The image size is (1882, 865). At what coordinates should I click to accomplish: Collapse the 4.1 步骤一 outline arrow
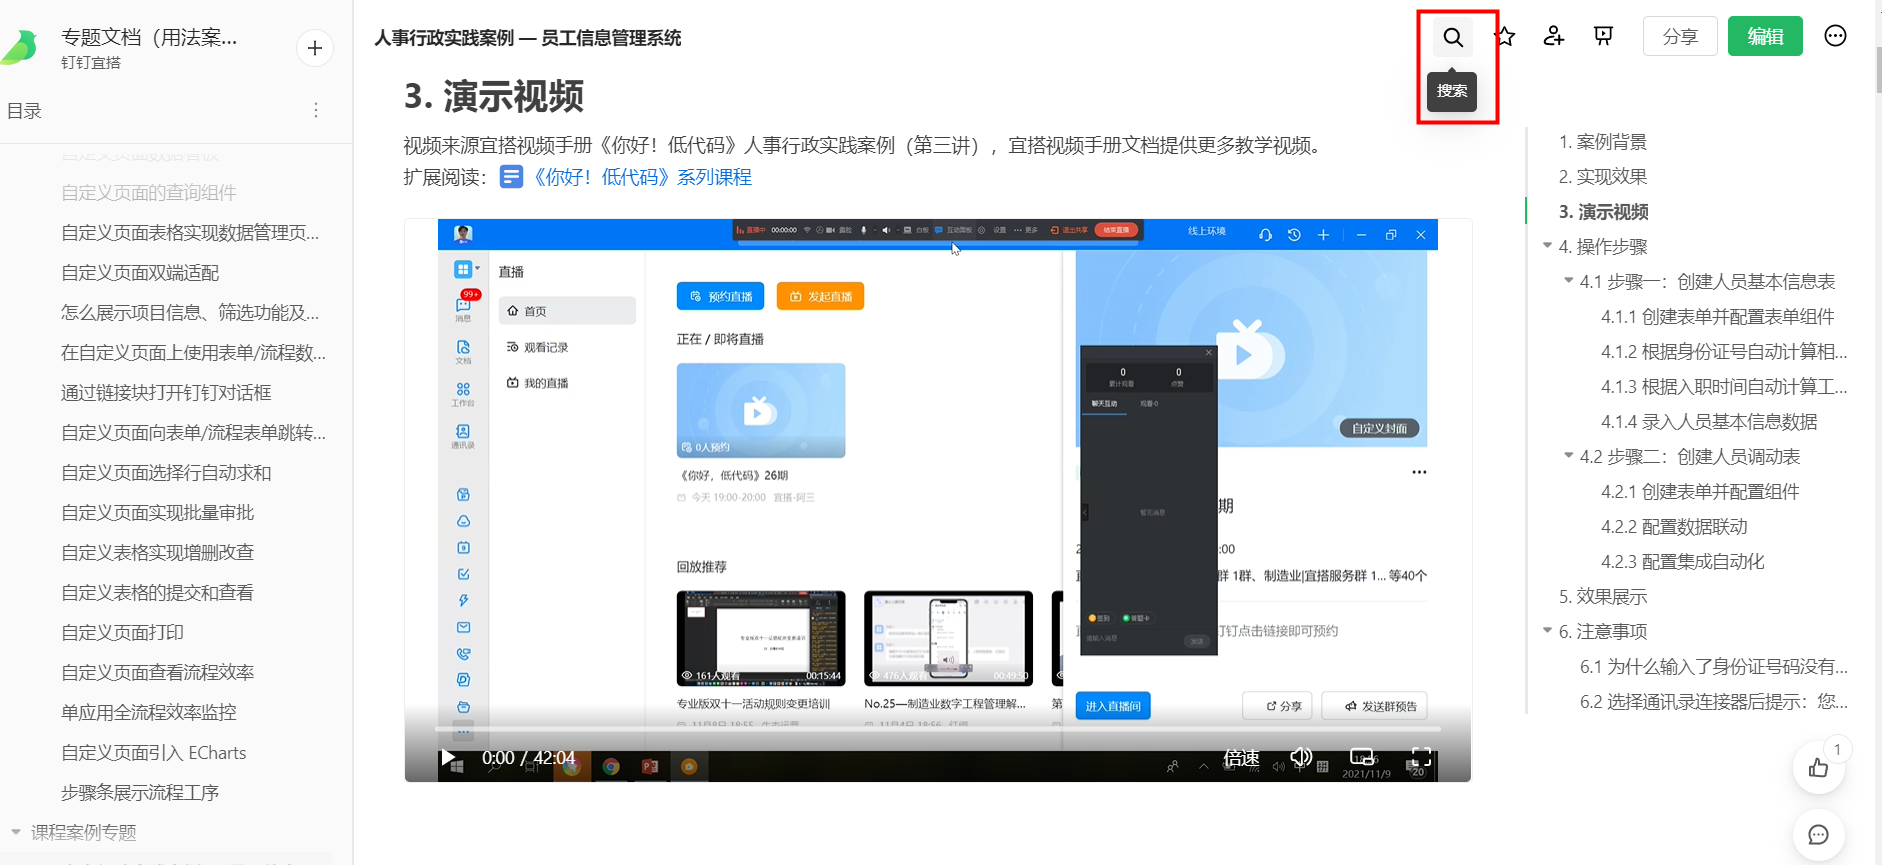click(1568, 280)
